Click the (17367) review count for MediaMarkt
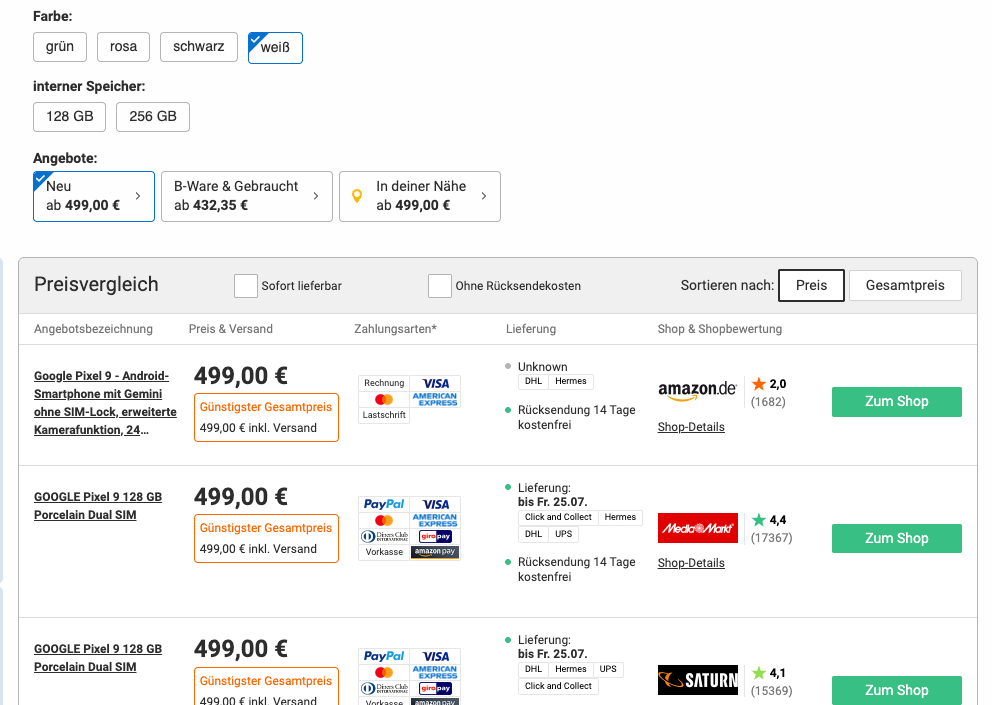 point(772,538)
